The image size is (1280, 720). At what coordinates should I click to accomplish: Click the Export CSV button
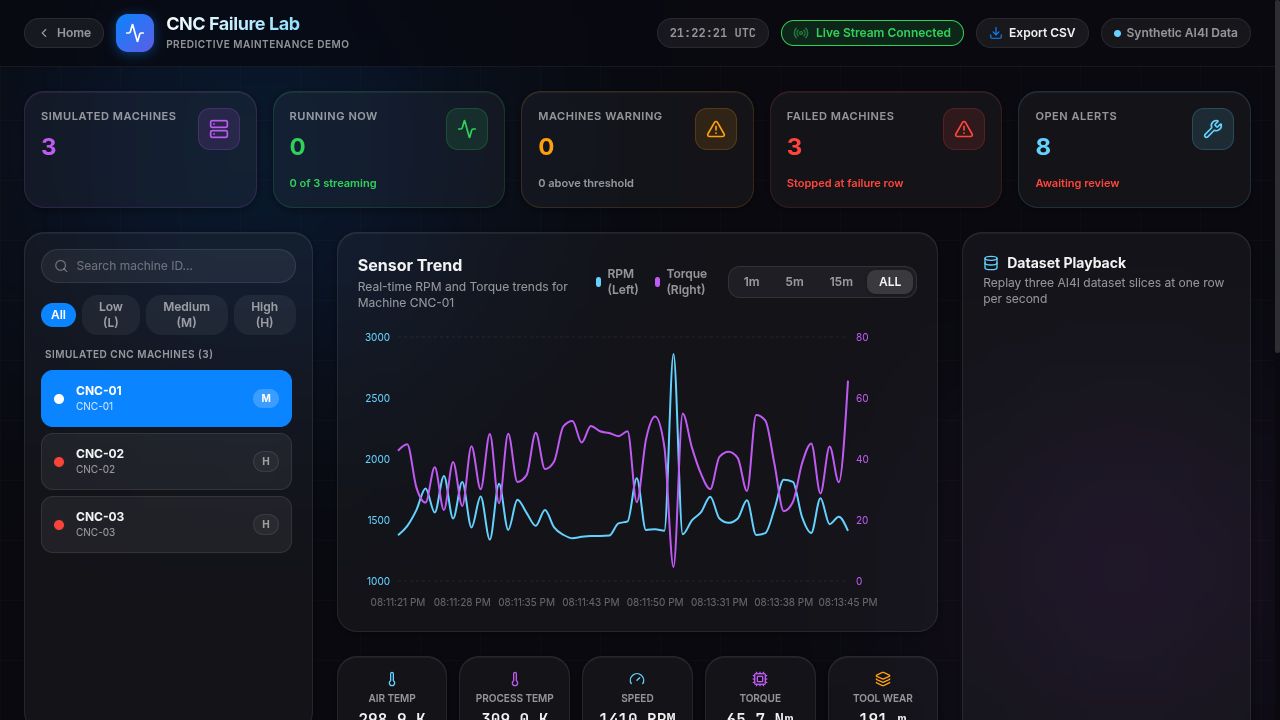tap(1032, 33)
